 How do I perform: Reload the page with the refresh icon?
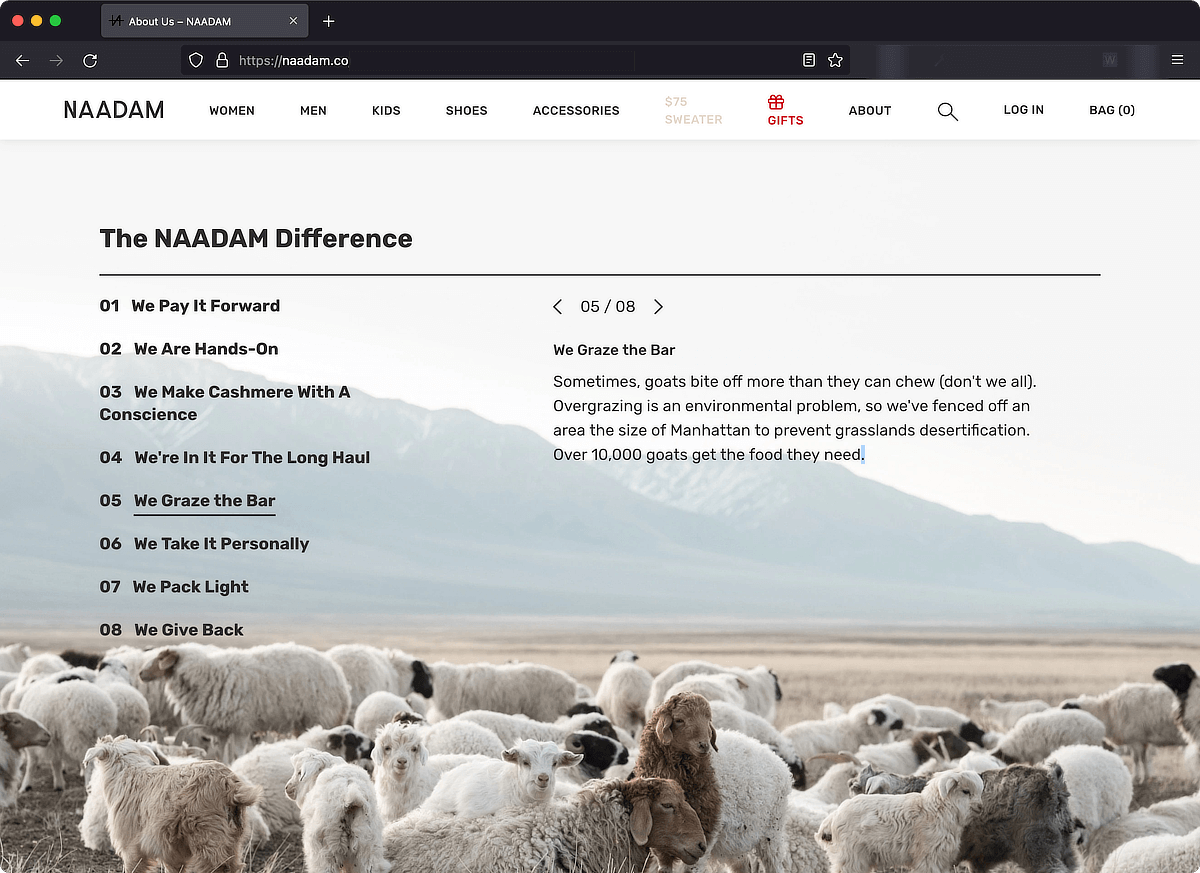pos(90,60)
